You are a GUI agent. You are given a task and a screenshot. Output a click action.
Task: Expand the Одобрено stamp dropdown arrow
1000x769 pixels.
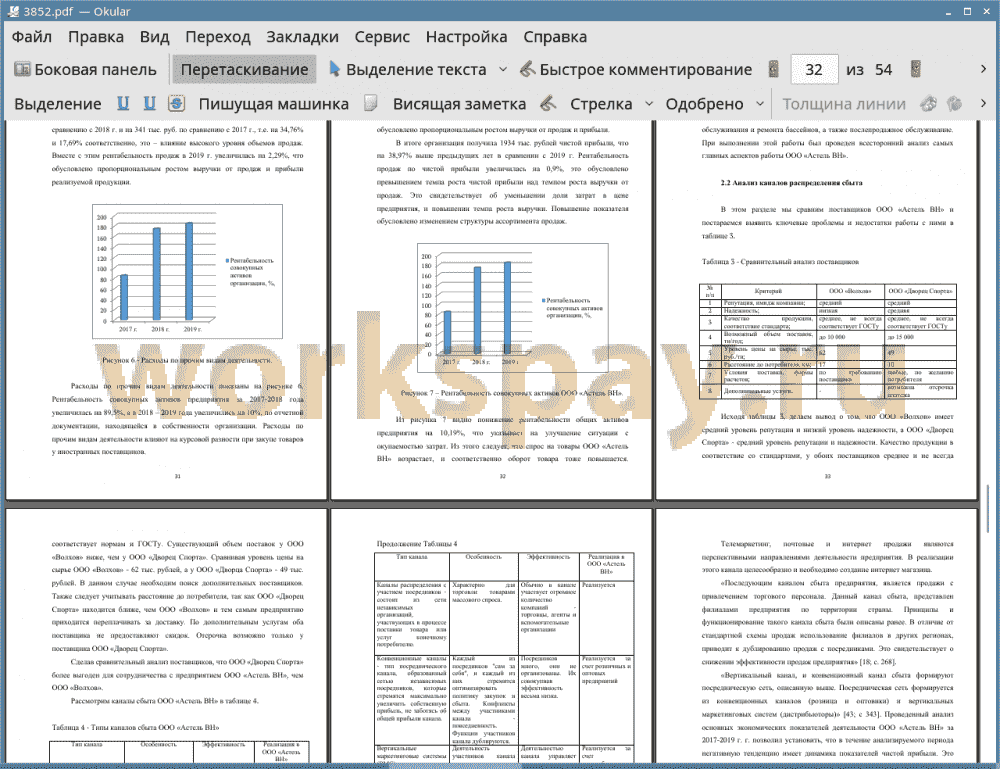[x=760, y=104]
